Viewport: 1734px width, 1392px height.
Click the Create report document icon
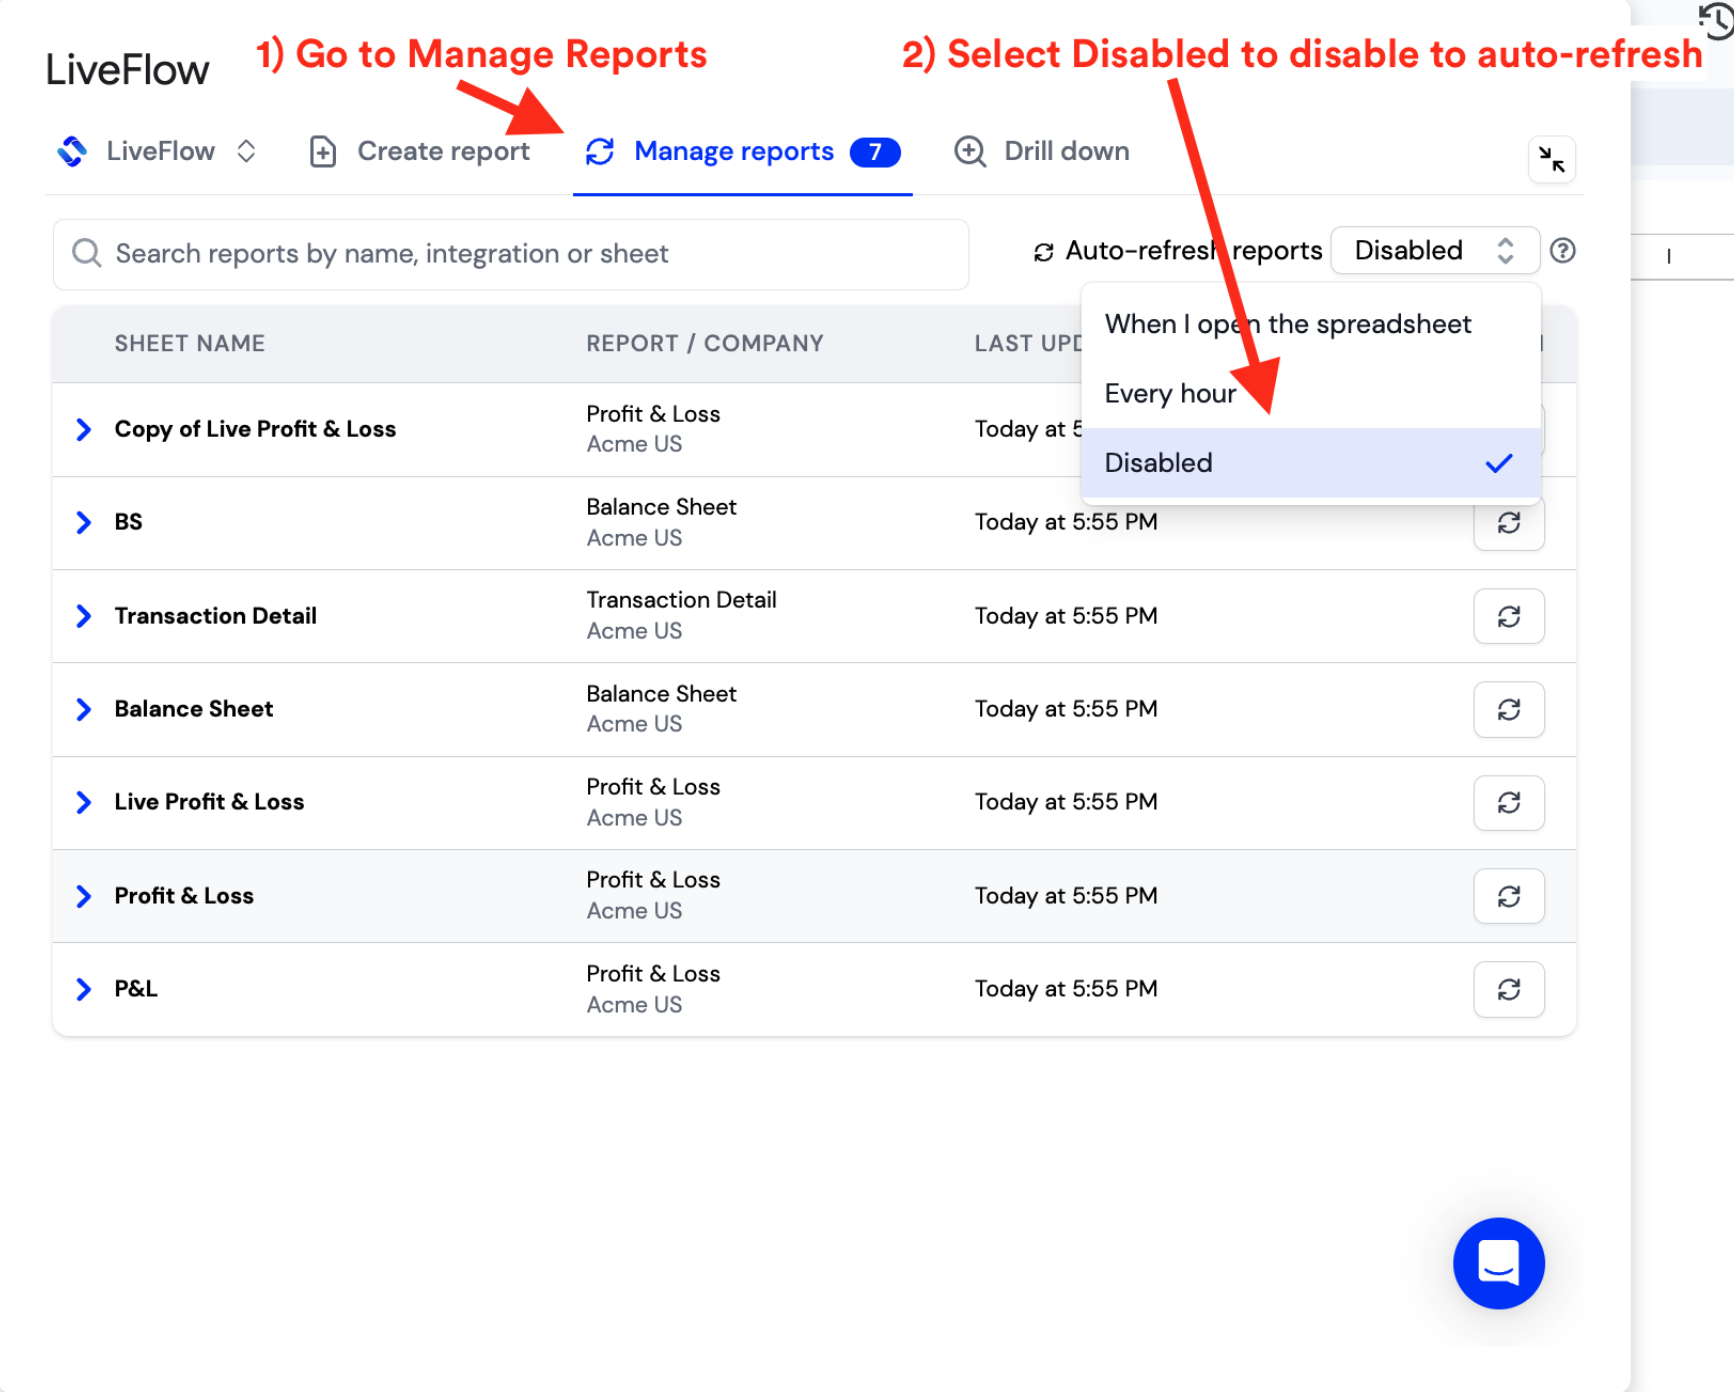click(x=323, y=152)
